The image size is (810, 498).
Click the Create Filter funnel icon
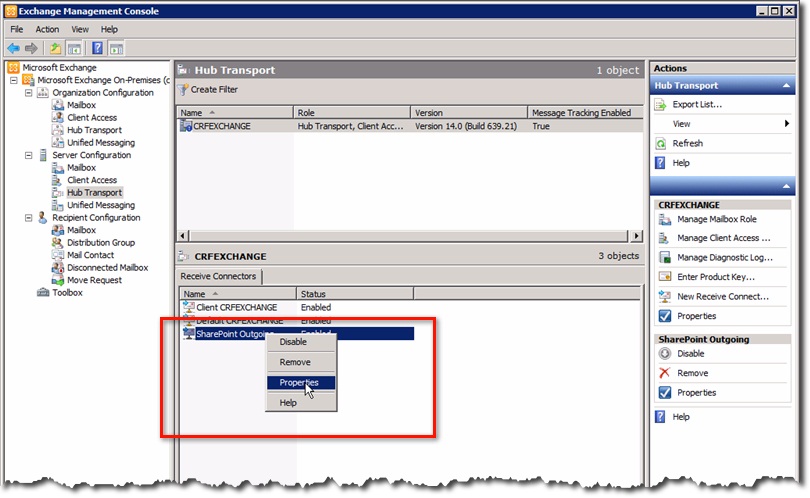point(183,90)
